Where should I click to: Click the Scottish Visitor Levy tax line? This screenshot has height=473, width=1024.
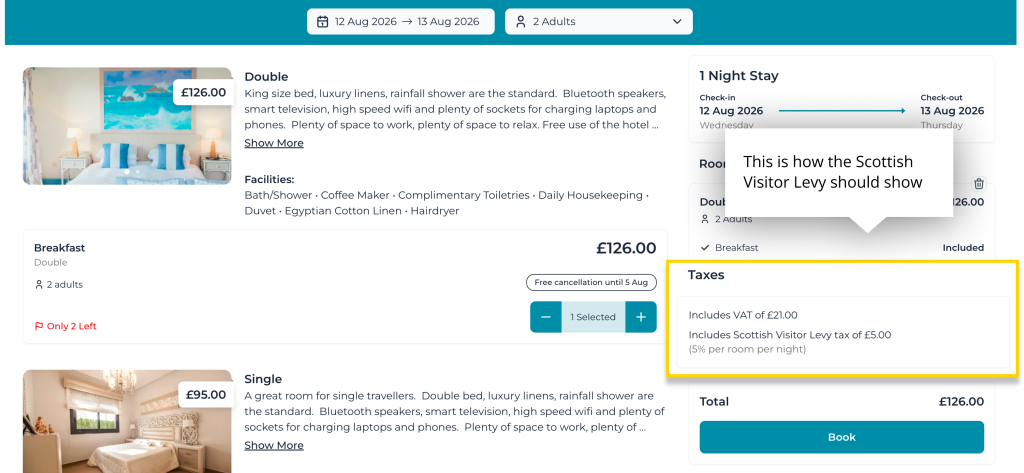pyautogui.click(x=790, y=335)
